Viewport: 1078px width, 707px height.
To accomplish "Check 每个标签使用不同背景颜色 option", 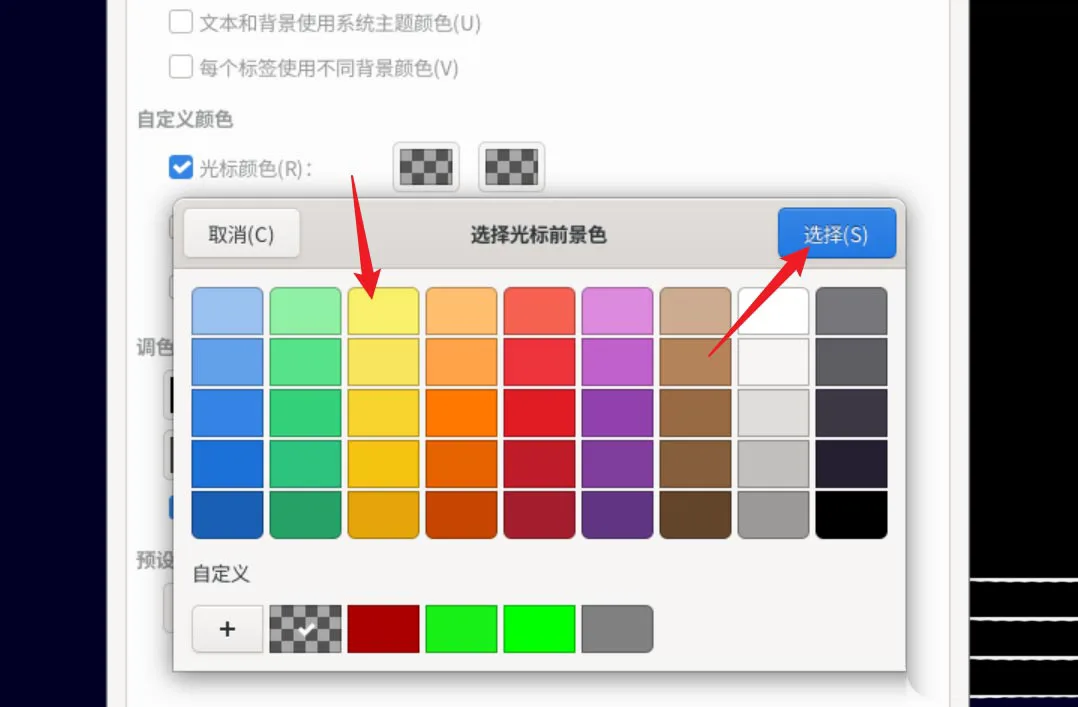I will coord(180,66).
